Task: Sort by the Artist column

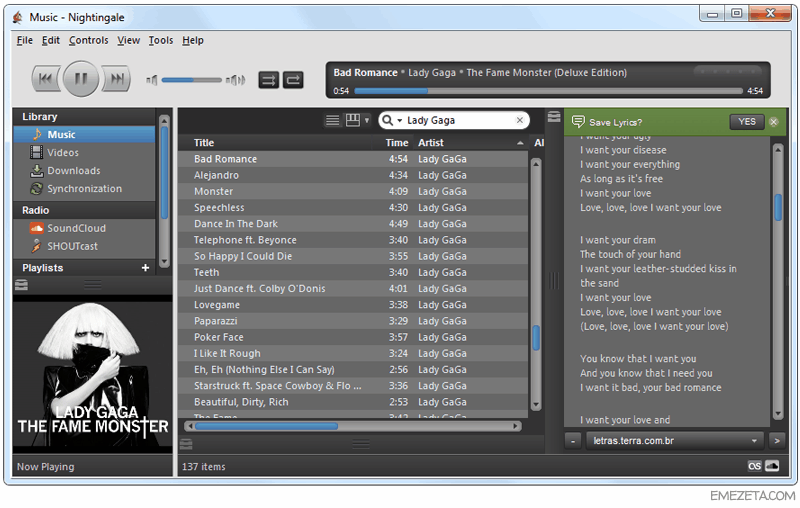Action: 470,143
